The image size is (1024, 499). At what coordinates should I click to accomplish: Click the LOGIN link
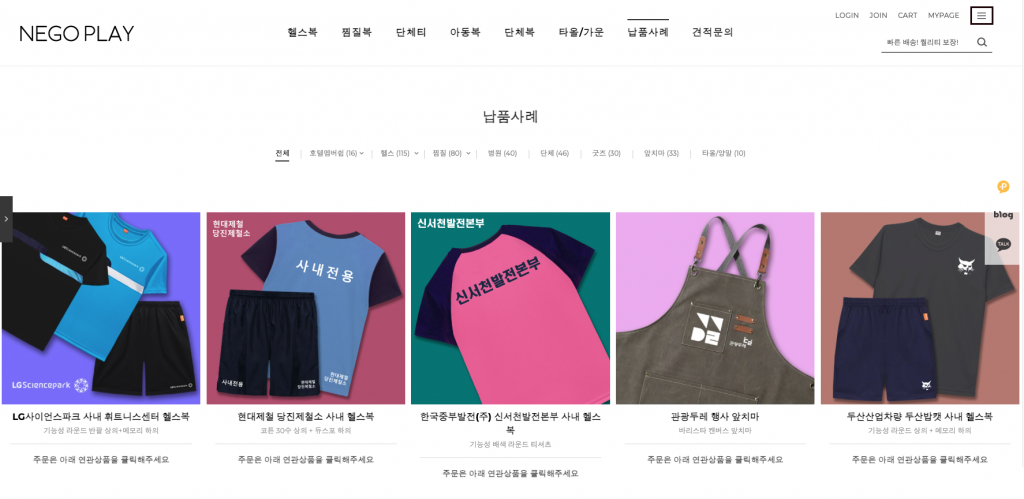(x=846, y=15)
